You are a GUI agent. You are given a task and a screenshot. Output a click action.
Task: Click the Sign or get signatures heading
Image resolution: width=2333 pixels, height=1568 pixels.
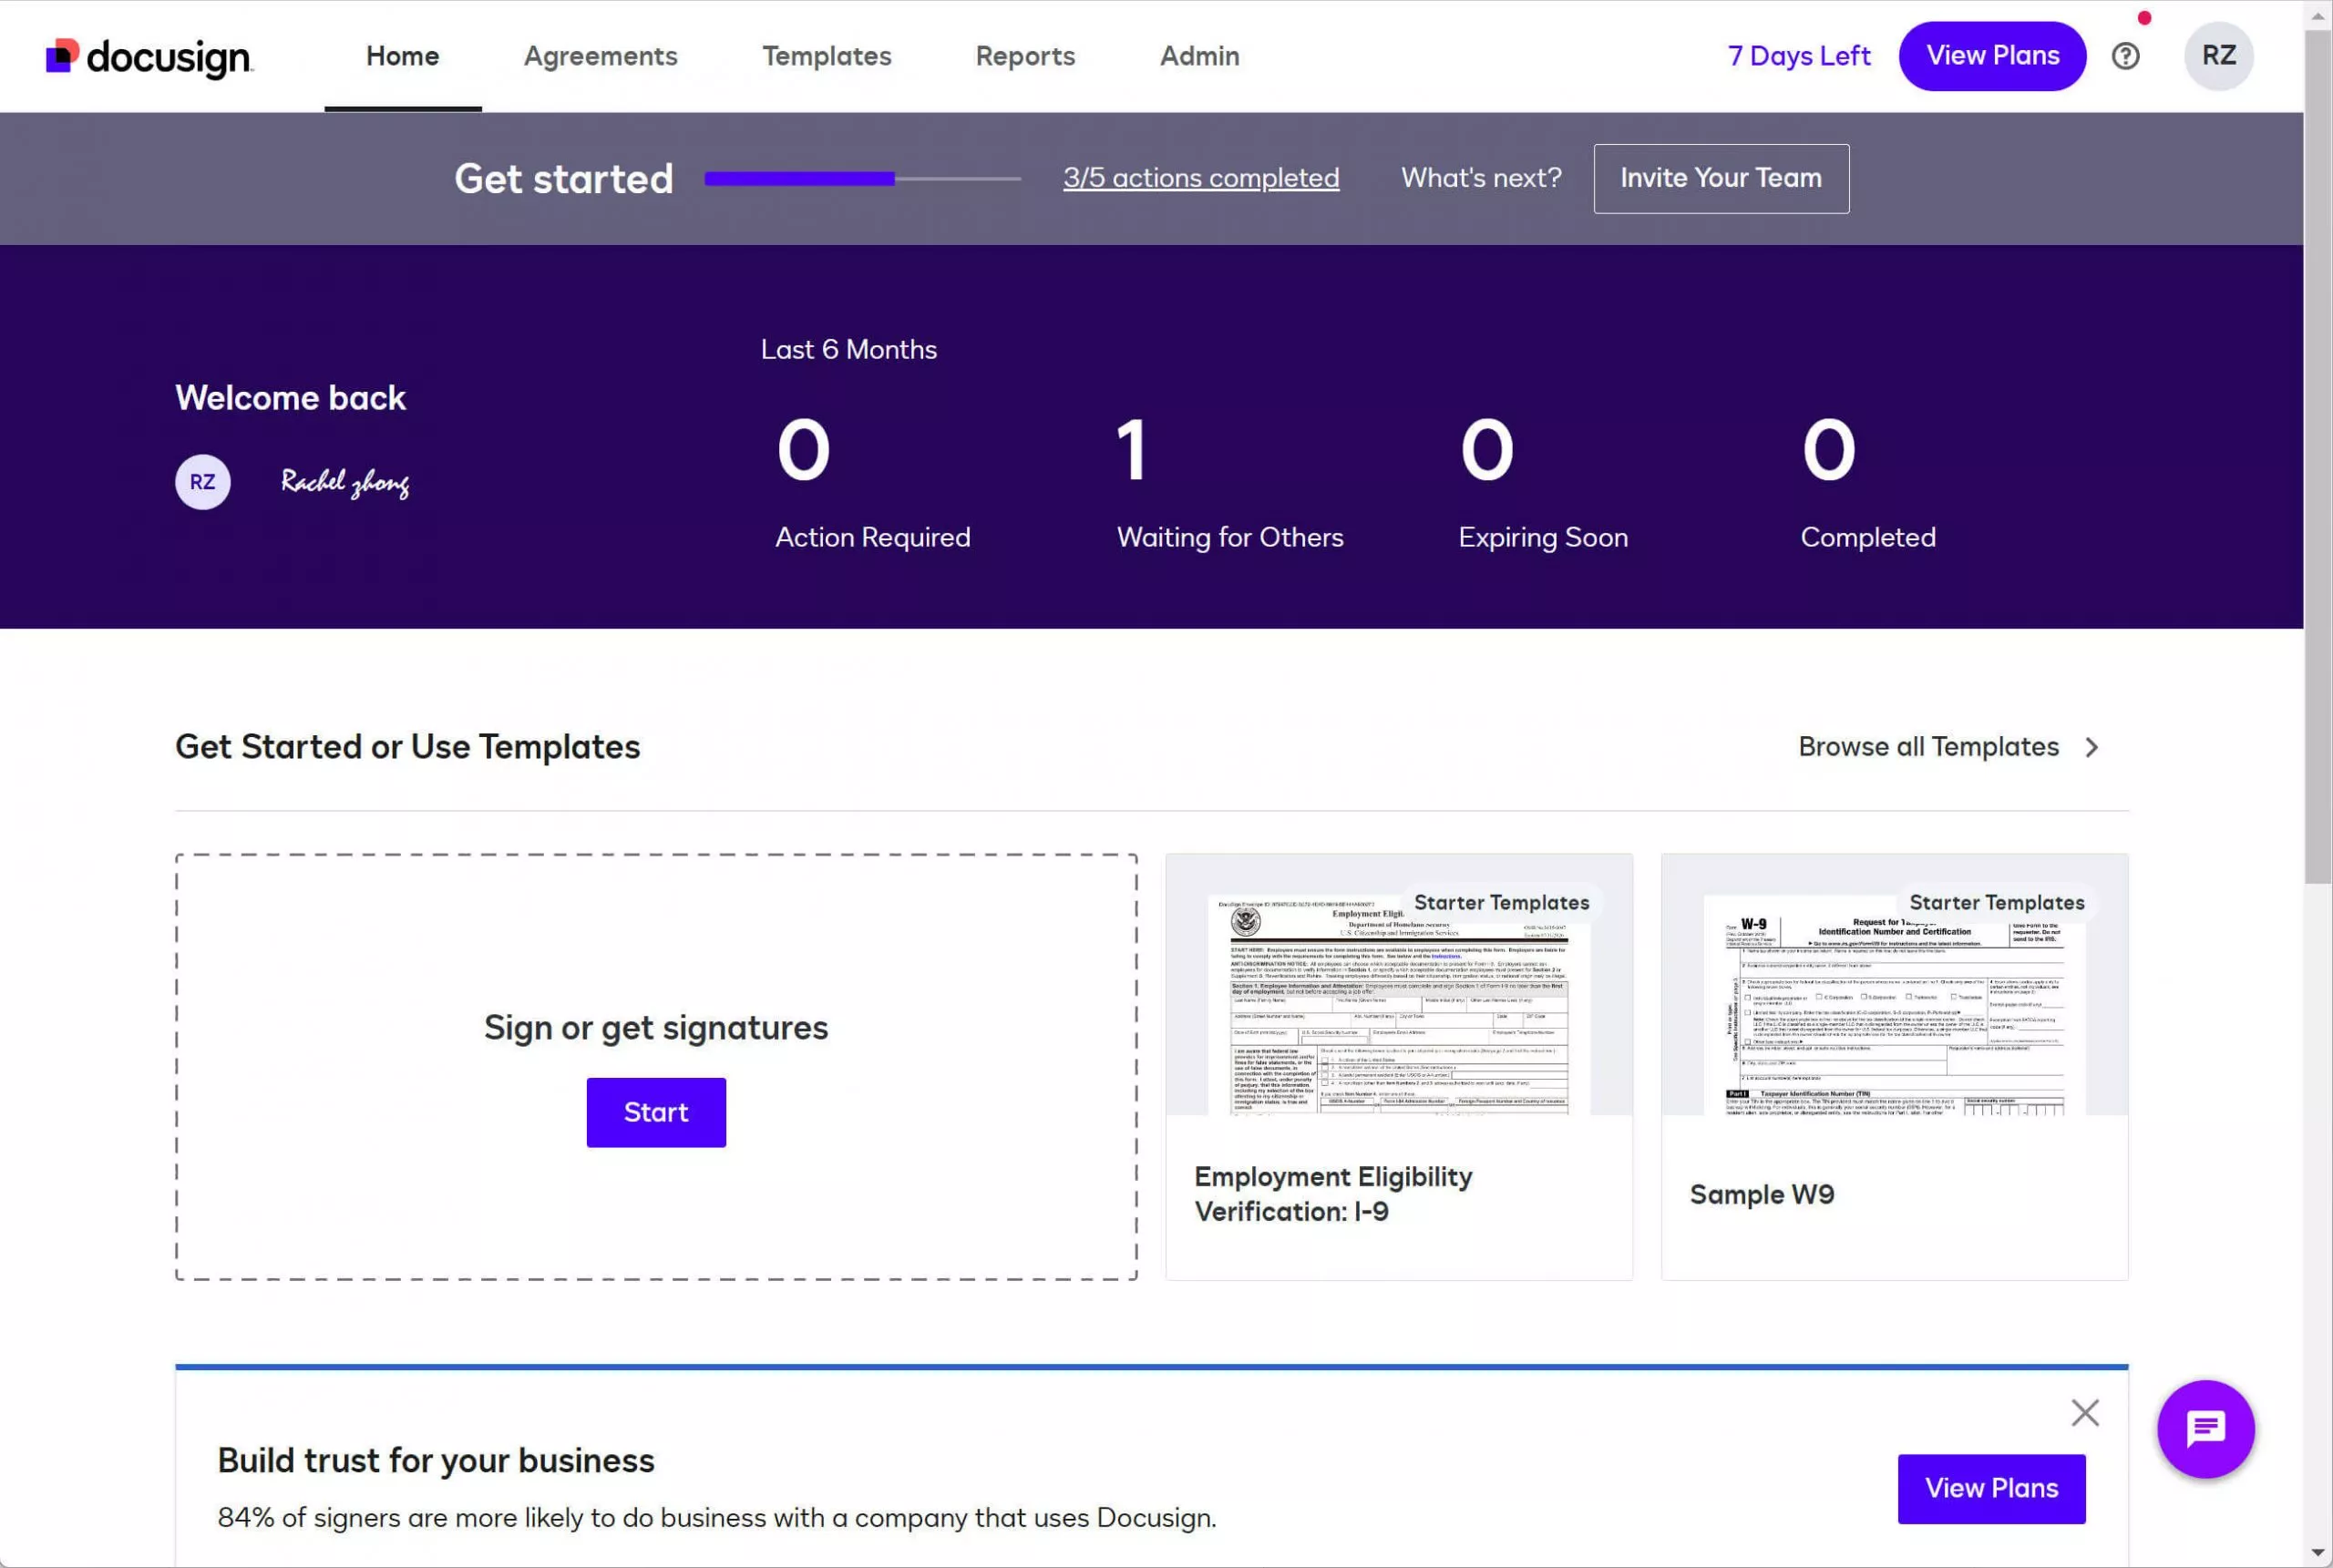tap(655, 1028)
